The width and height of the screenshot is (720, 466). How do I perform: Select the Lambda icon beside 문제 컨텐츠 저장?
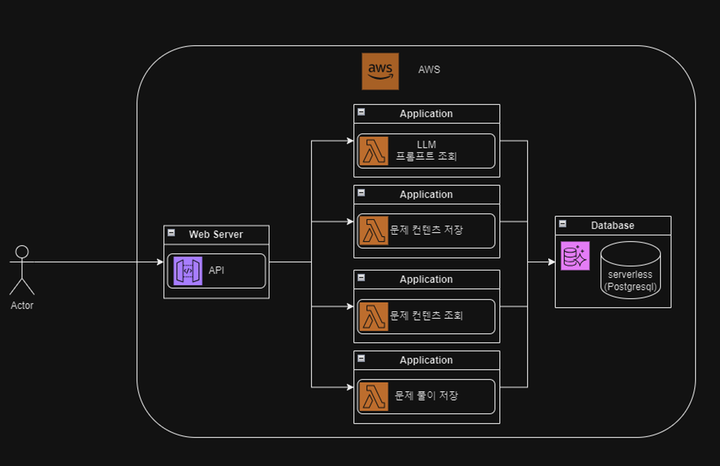(x=374, y=231)
